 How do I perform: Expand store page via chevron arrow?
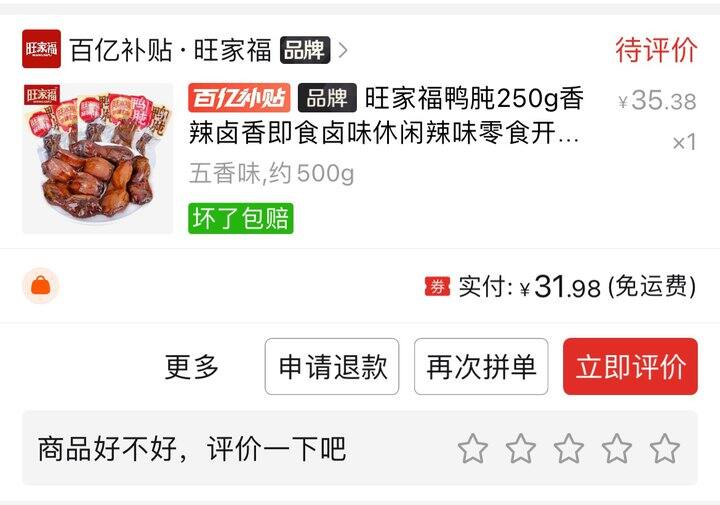pyautogui.click(x=343, y=50)
